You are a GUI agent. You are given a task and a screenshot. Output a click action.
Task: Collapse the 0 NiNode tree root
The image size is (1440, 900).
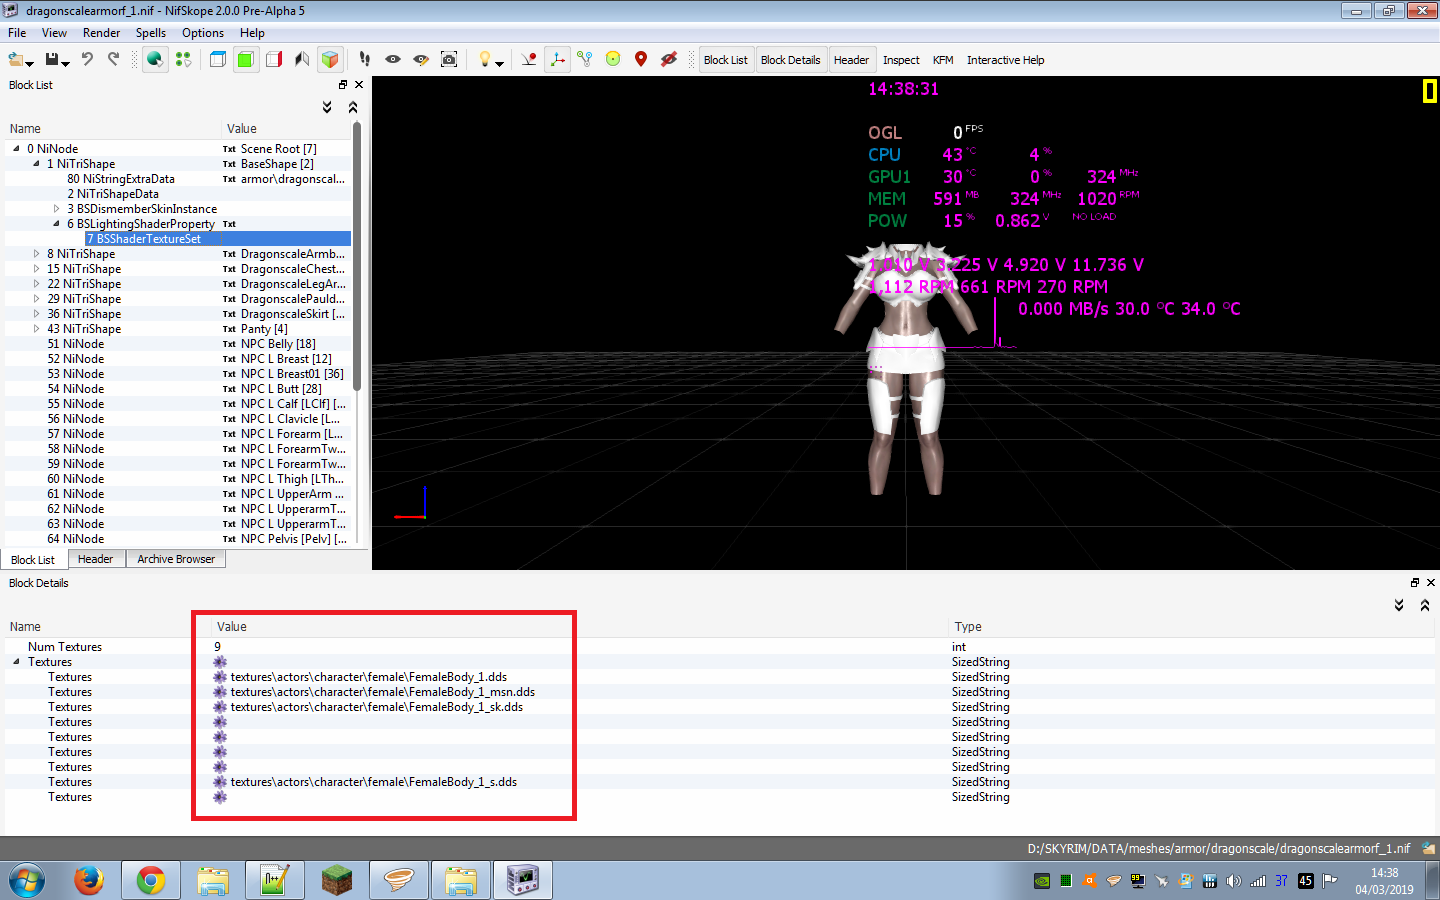16,148
